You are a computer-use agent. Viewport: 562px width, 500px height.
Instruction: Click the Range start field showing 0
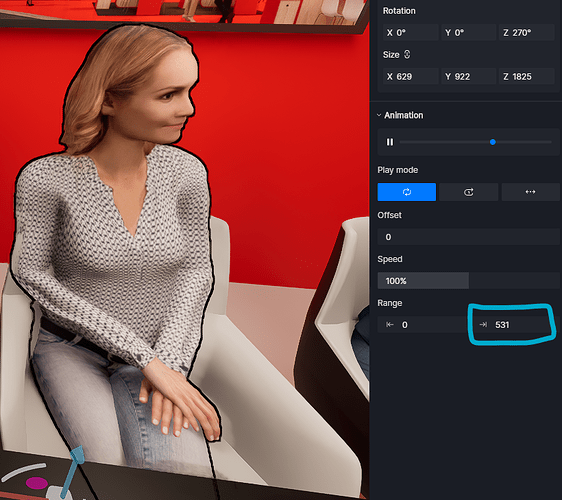pyautogui.click(x=422, y=325)
